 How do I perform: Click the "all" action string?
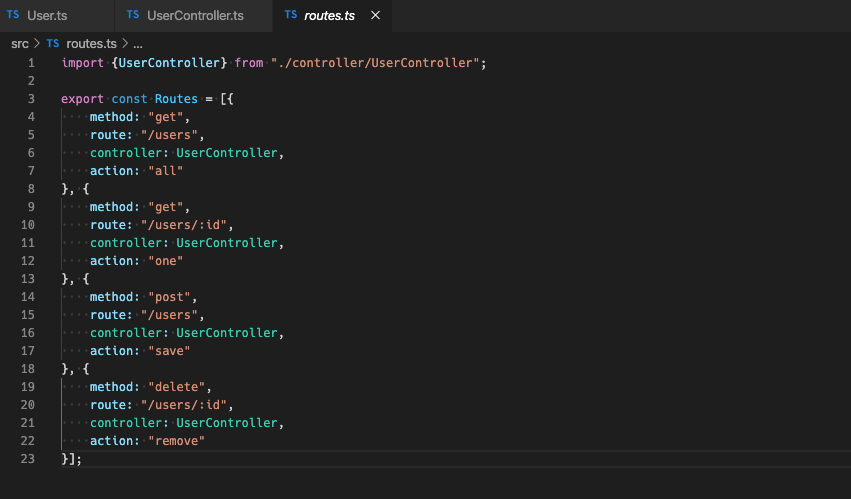(166, 170)
